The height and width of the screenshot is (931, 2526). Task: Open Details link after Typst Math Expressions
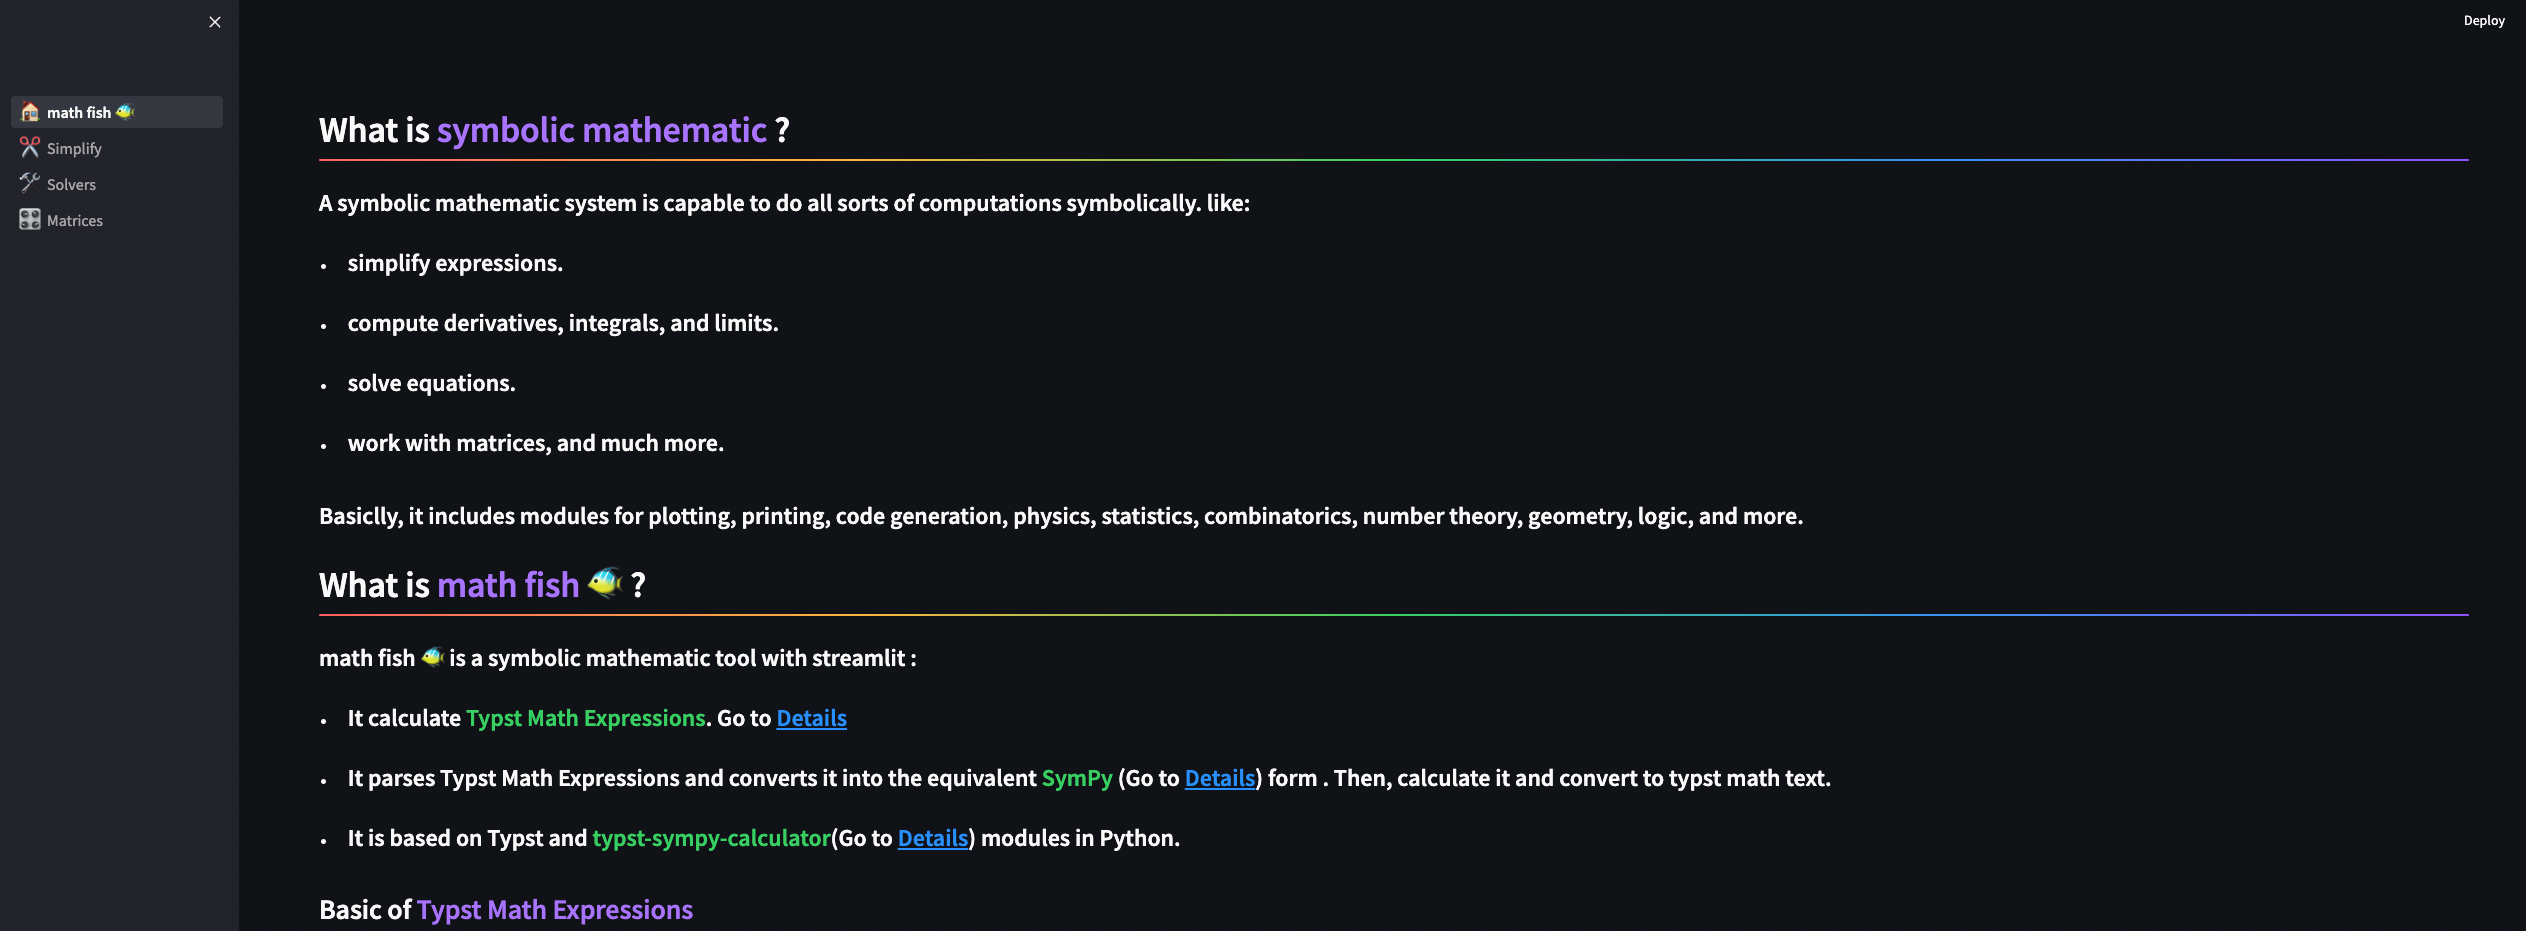click(811, 718)
